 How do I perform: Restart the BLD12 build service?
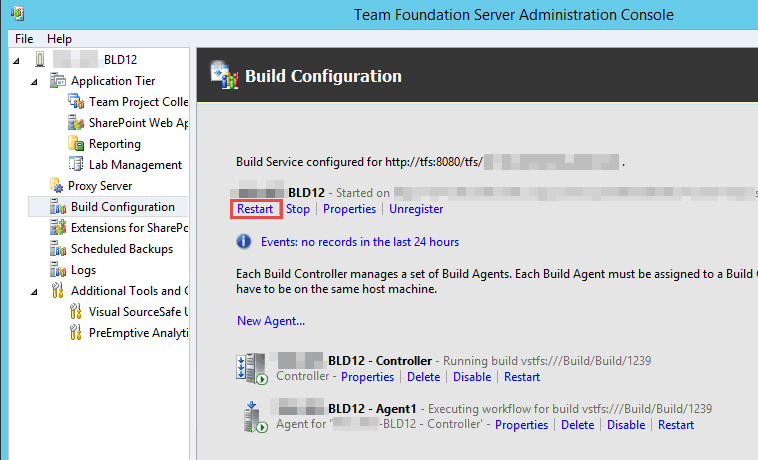coord(255,209)
